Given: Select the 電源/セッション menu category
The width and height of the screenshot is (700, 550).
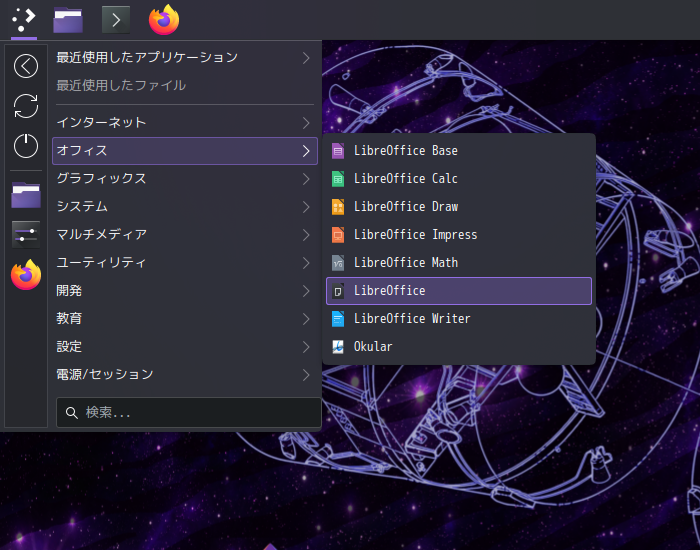Looking at the screenshot, I should click(185, 375).
